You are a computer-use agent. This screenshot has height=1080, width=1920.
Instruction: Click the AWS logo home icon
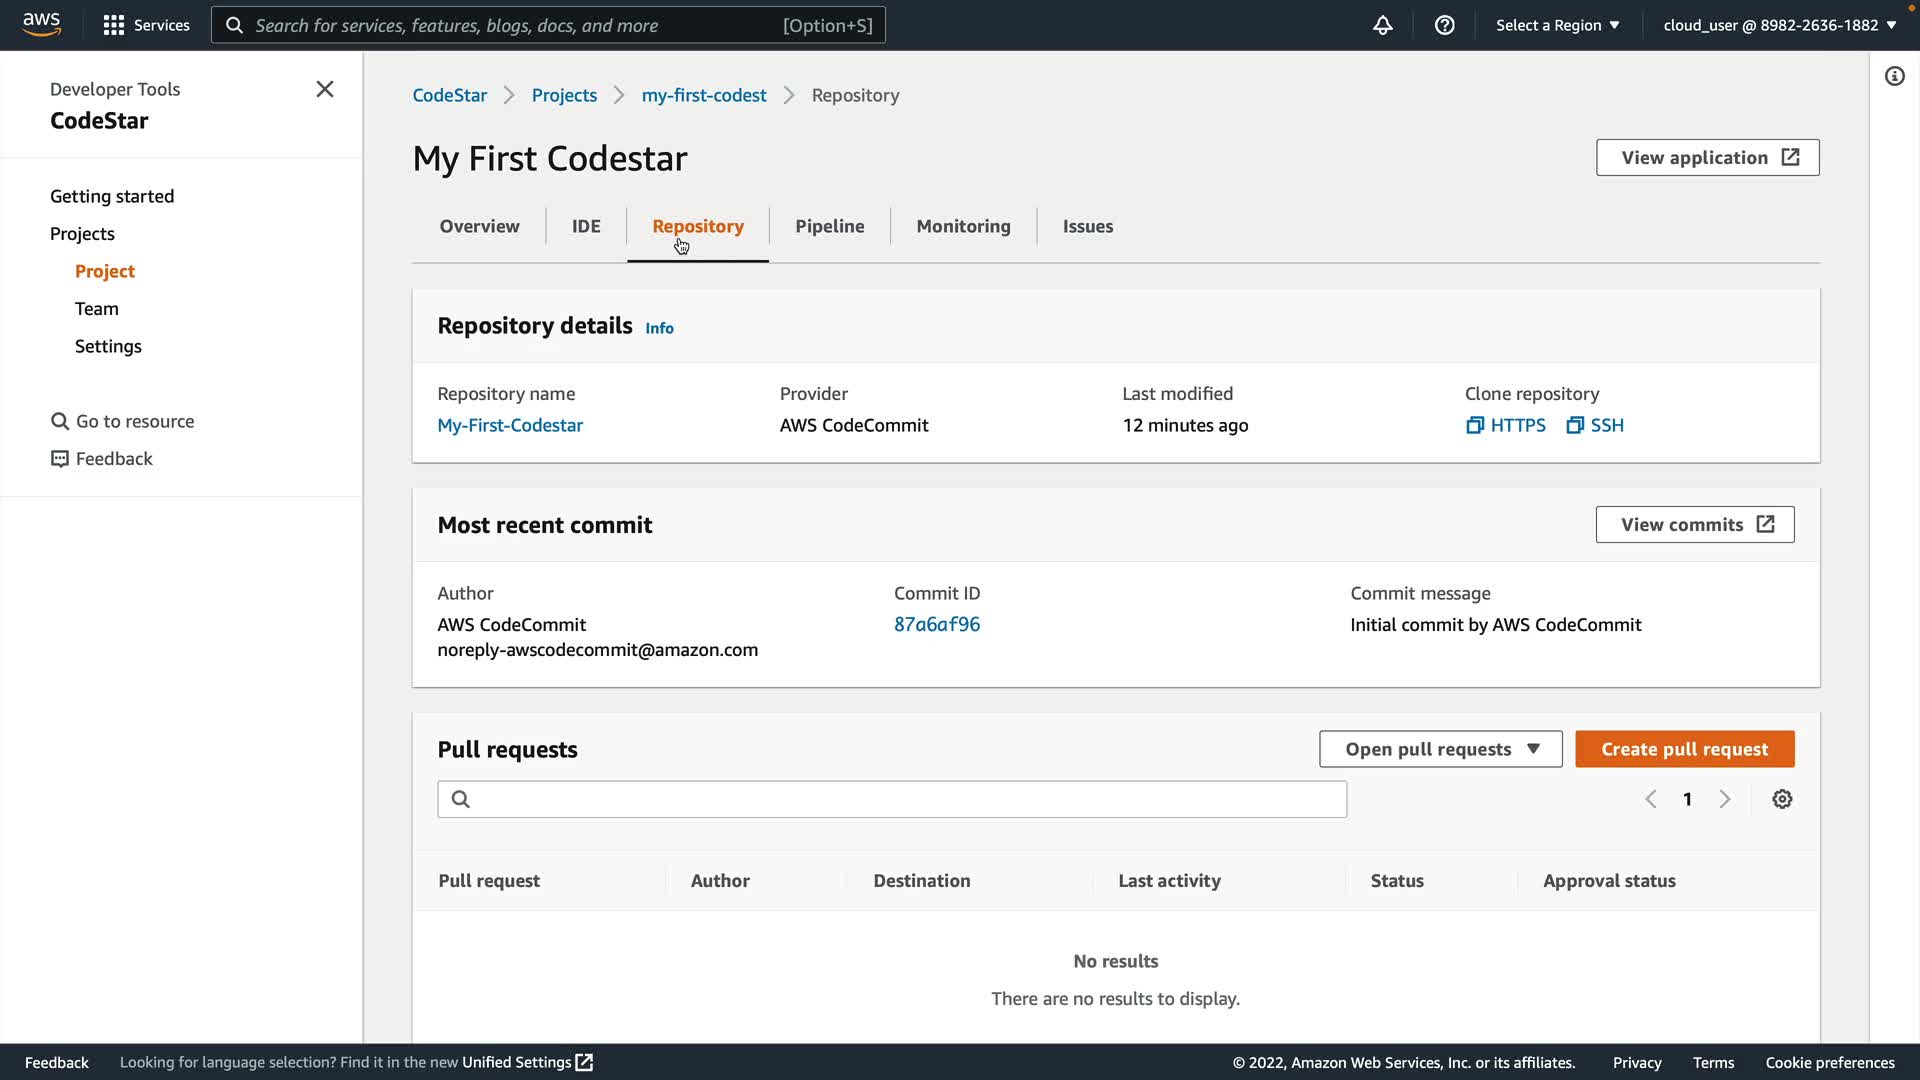tap(41, 24)
